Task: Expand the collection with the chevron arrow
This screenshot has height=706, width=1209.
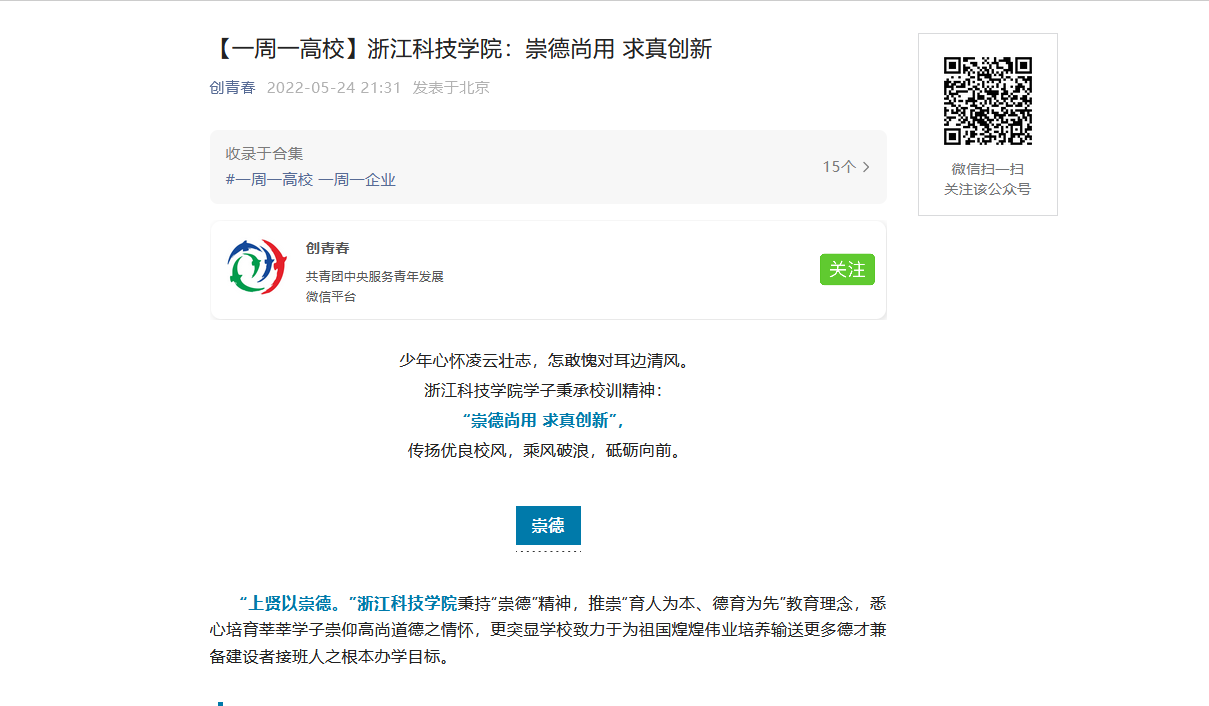Action: coord(866,167)
